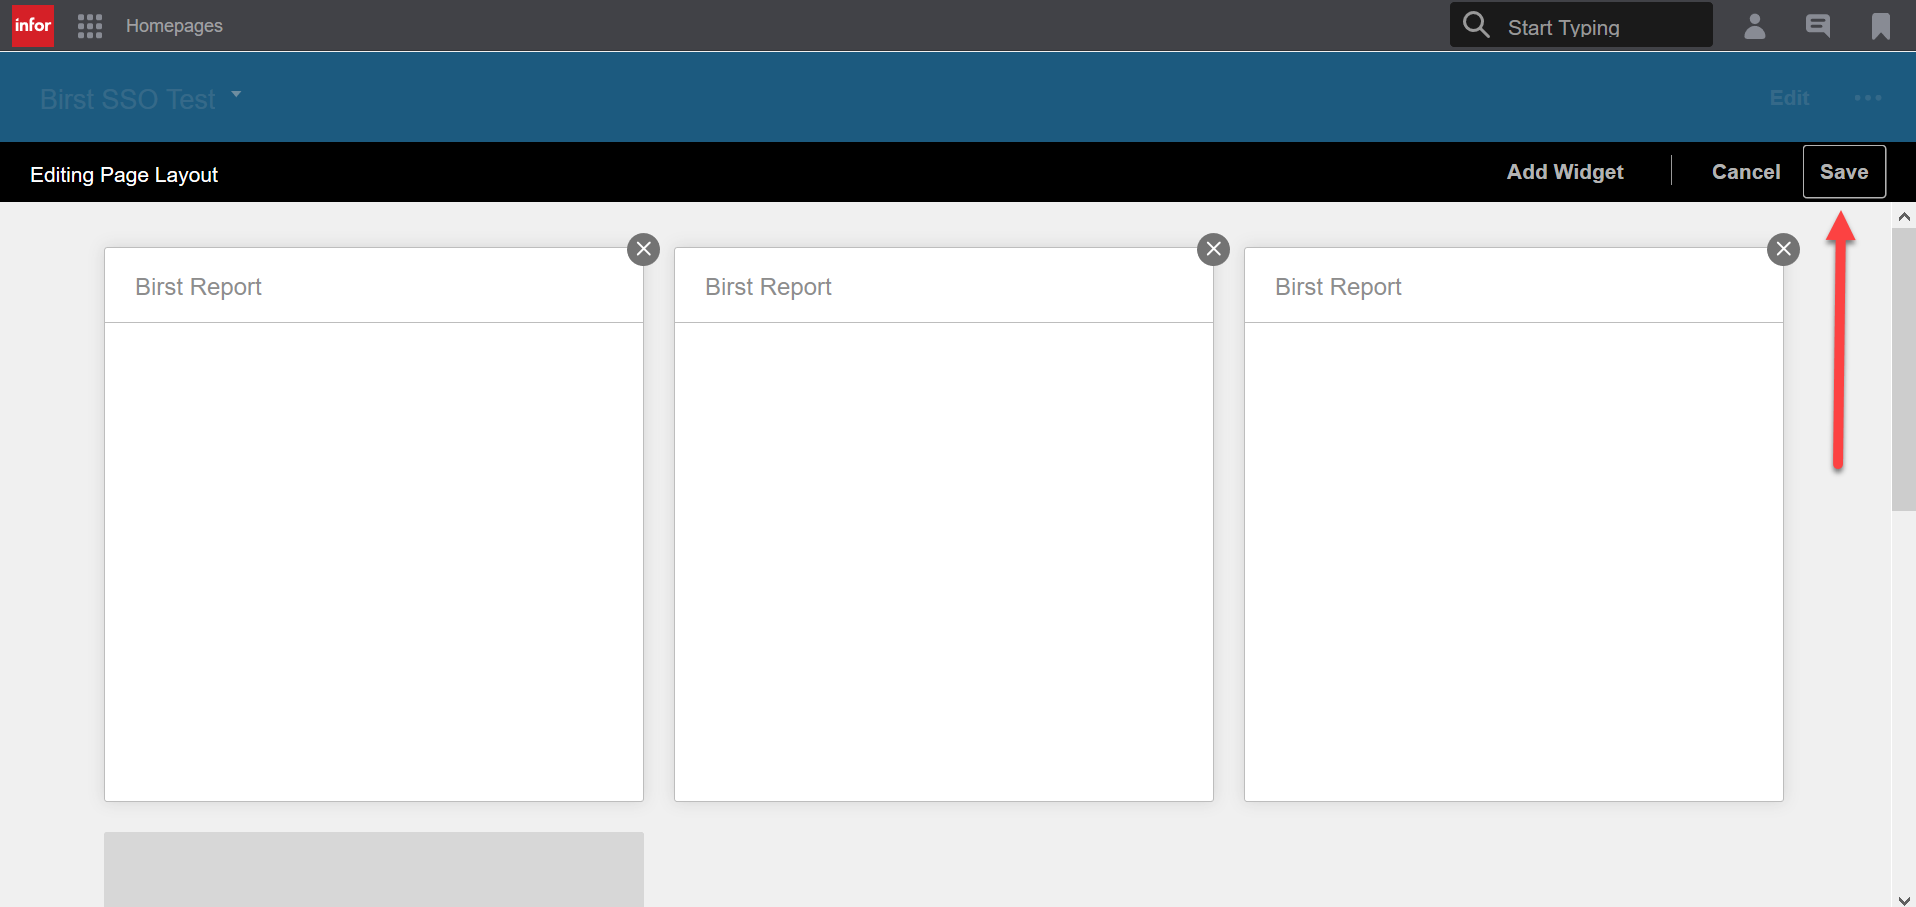Click the gray placeholder widget slot
Image resolution: width=1916 pixels, height=907 pixels.
point(374,869)
